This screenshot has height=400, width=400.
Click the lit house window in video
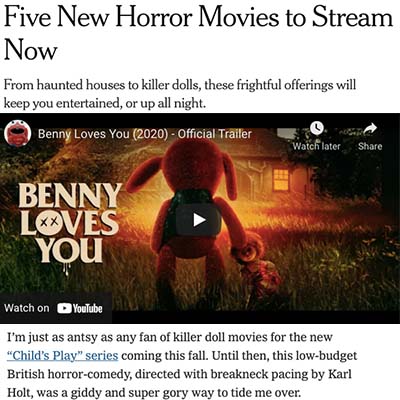pos(281,180)
